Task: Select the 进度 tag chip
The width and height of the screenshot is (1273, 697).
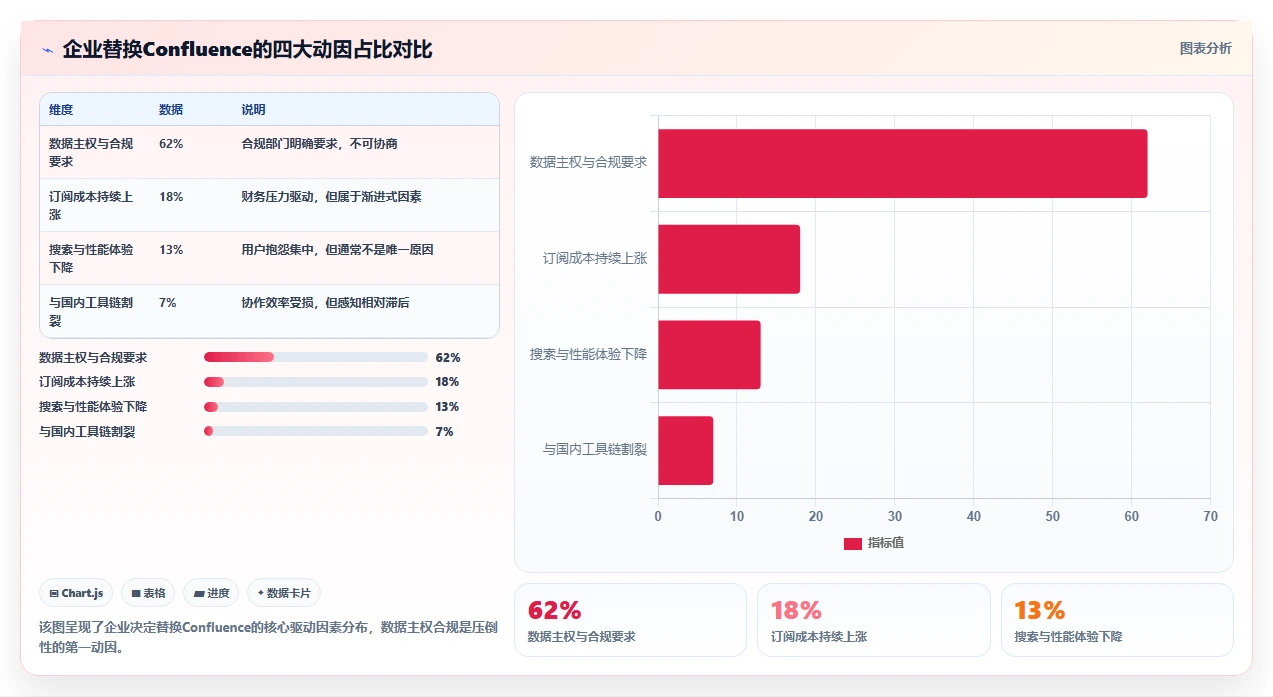Action: [211, 593]
